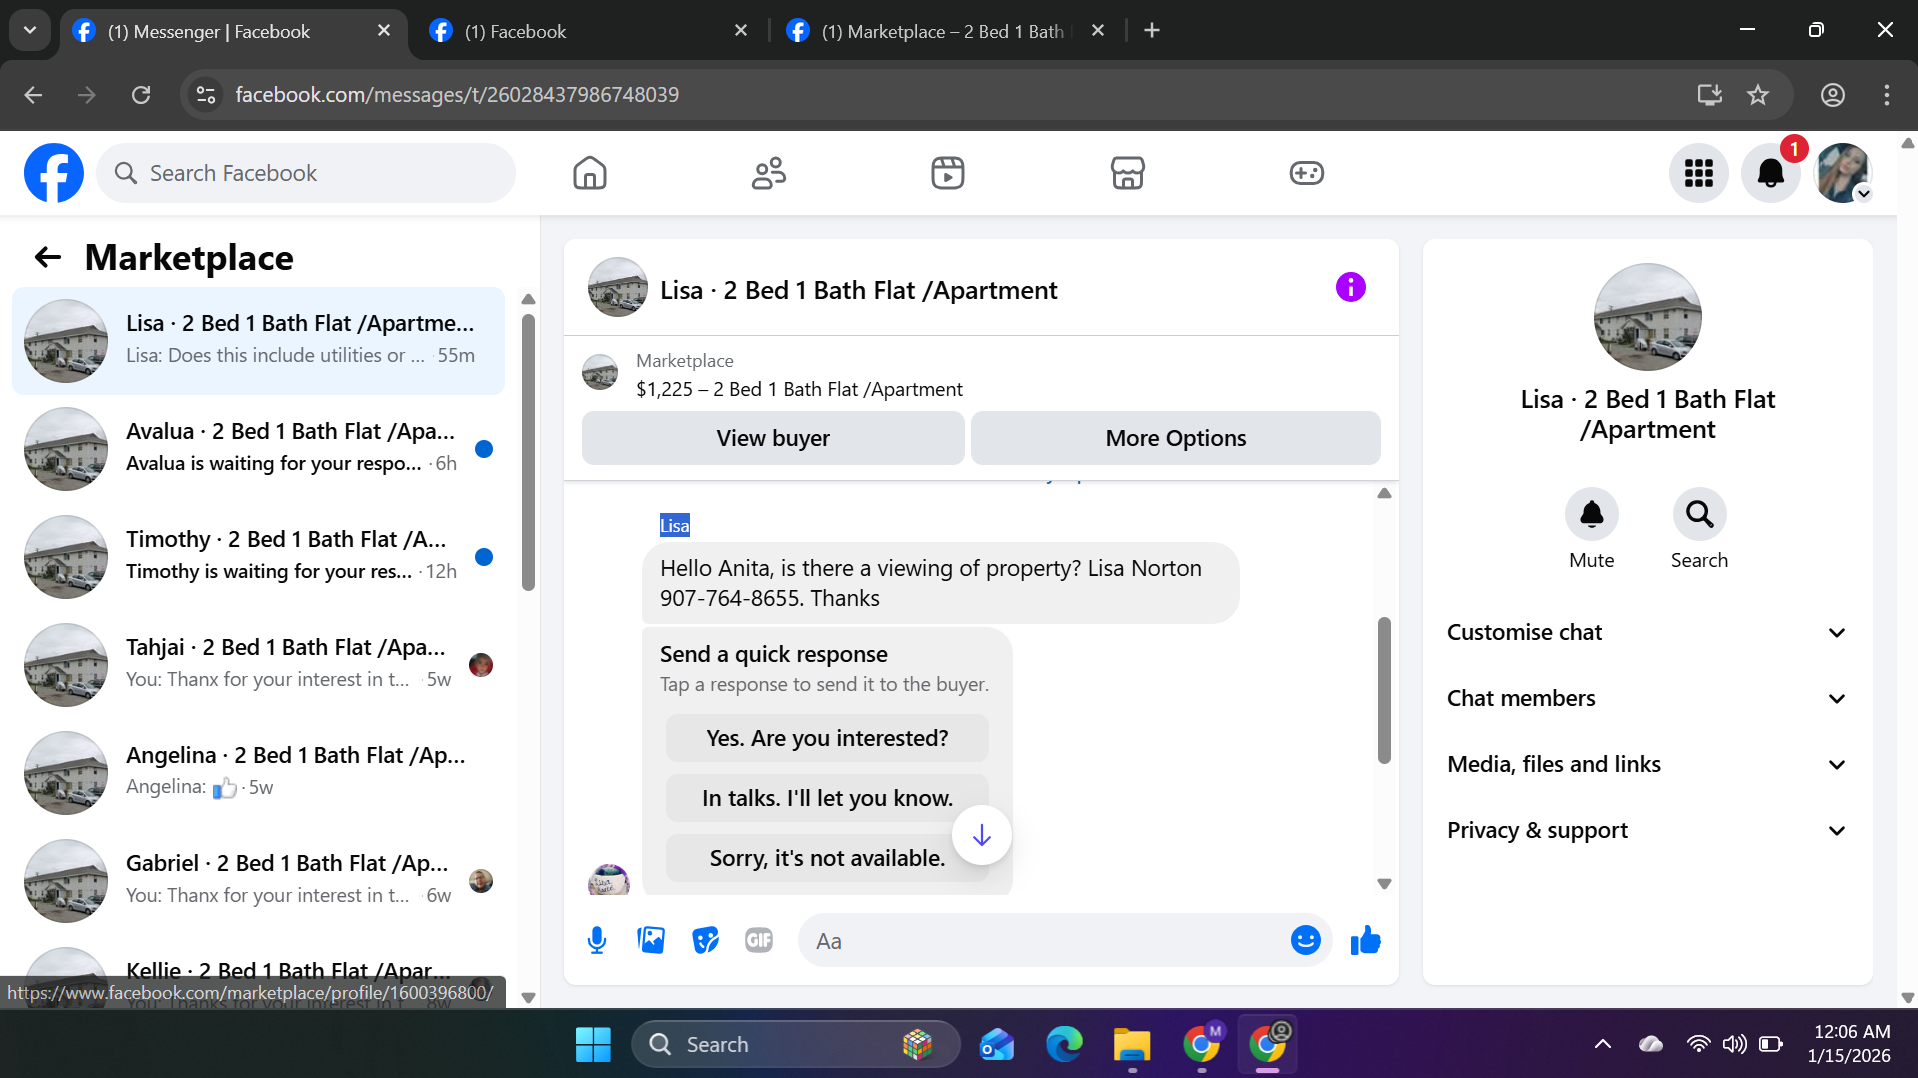The width and height of the screenshot is (1918, 1078).
Task: Open the tab search dropdown in Chrome
Action: [30, 30]
